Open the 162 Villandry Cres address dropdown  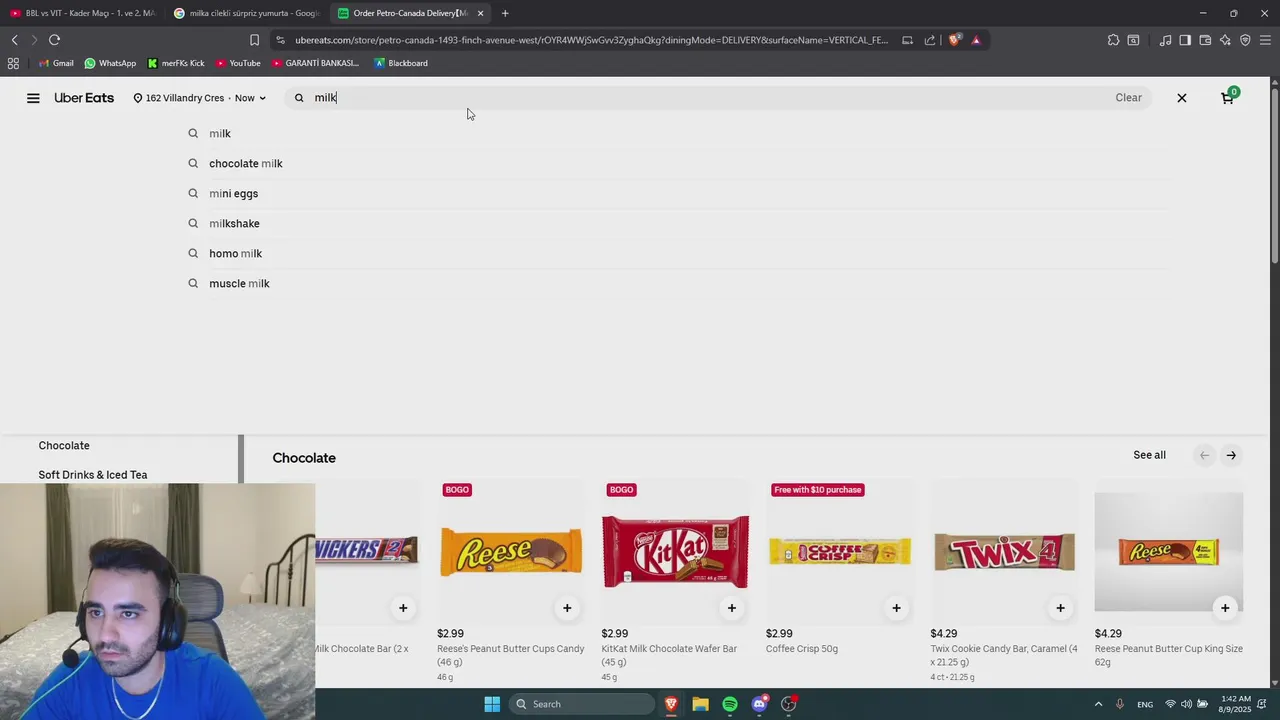(200, 98)
